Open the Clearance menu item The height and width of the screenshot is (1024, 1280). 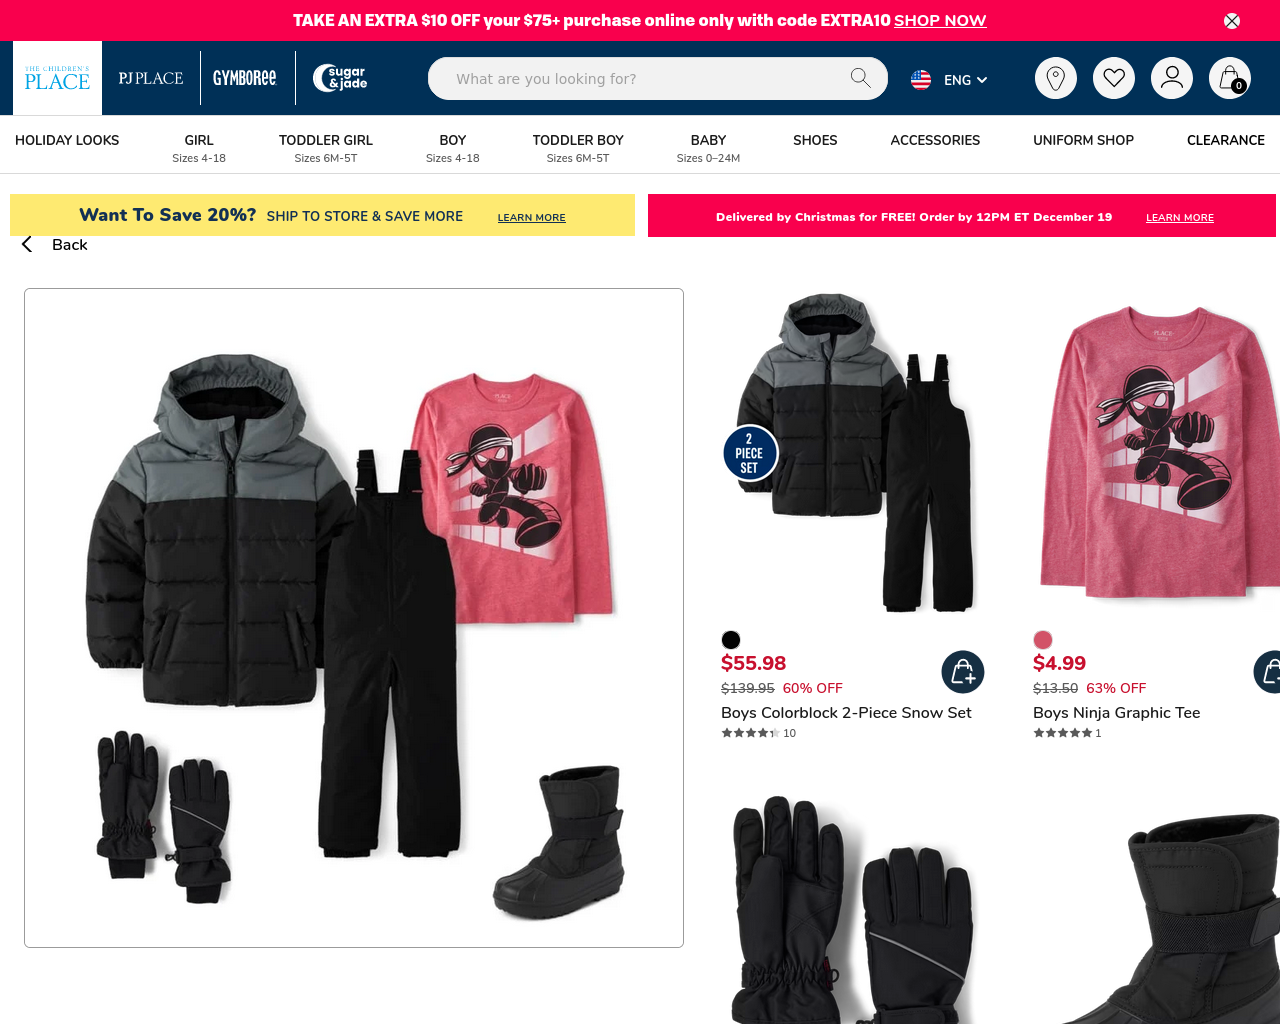tap(1226, 140)
